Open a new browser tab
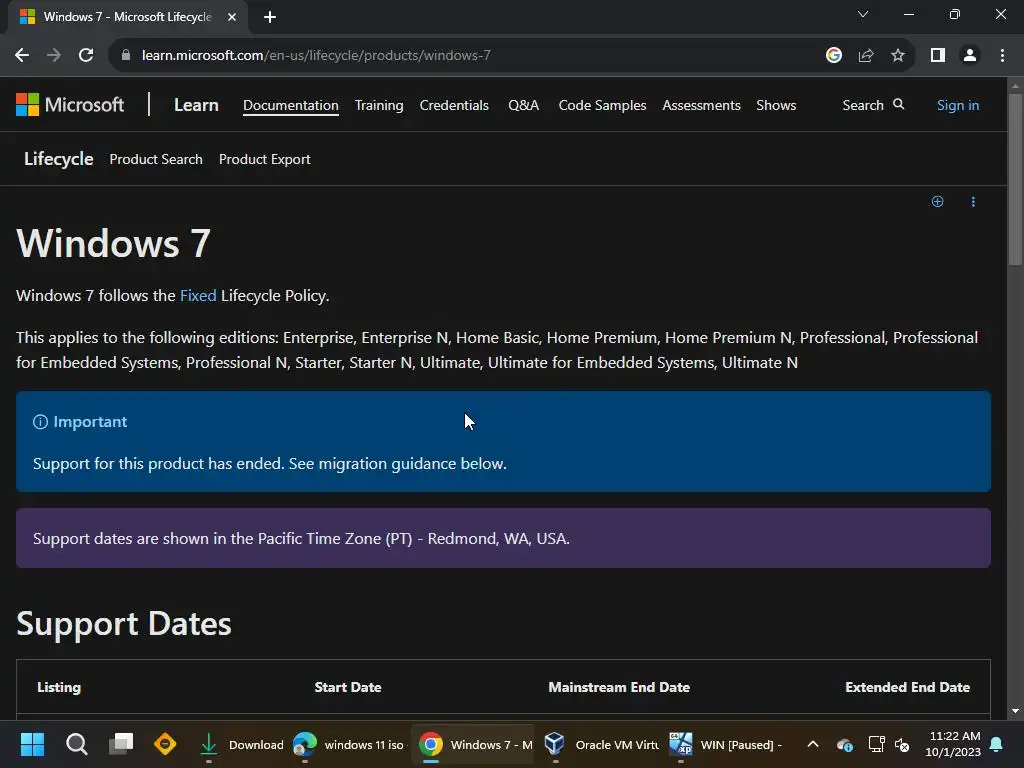 [x=270, y=17]
